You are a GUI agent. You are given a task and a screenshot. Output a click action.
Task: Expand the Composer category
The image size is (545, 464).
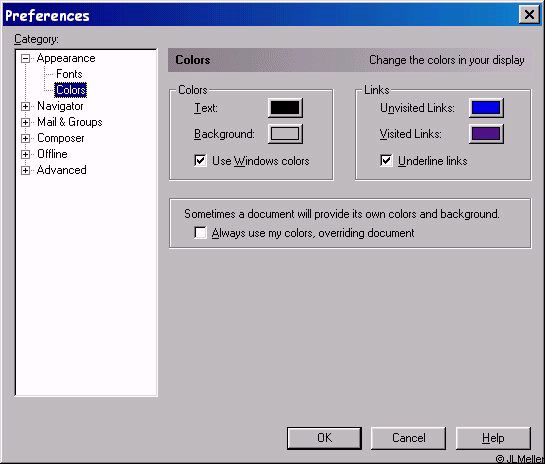click(25, 138)
